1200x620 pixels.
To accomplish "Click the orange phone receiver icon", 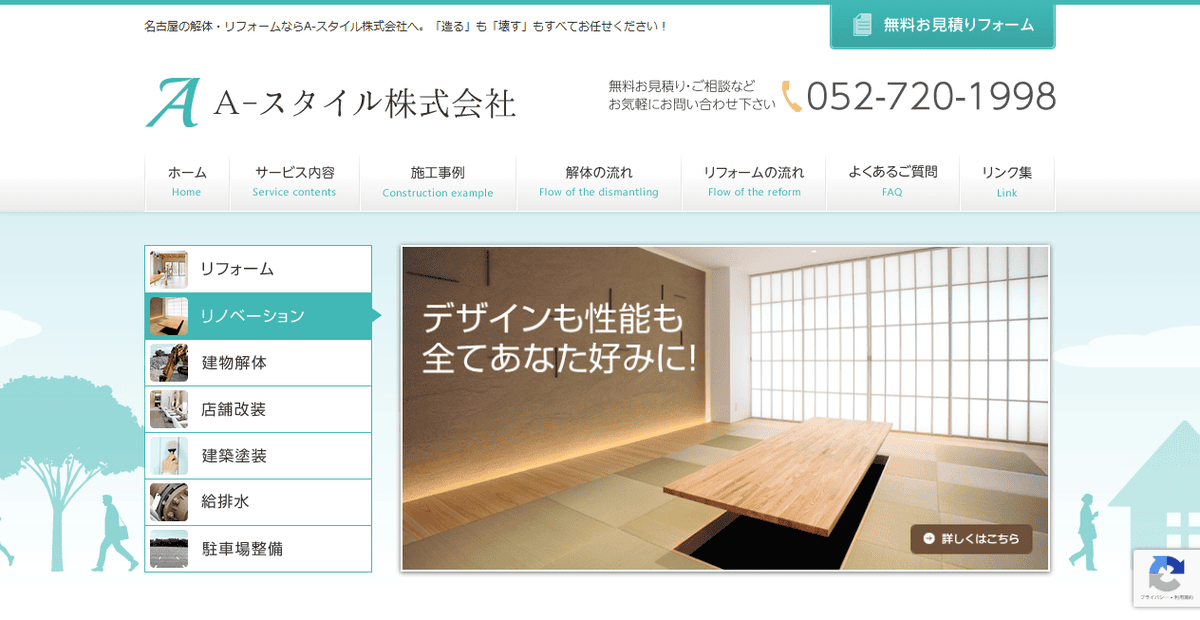I will [x=792, y=97].
